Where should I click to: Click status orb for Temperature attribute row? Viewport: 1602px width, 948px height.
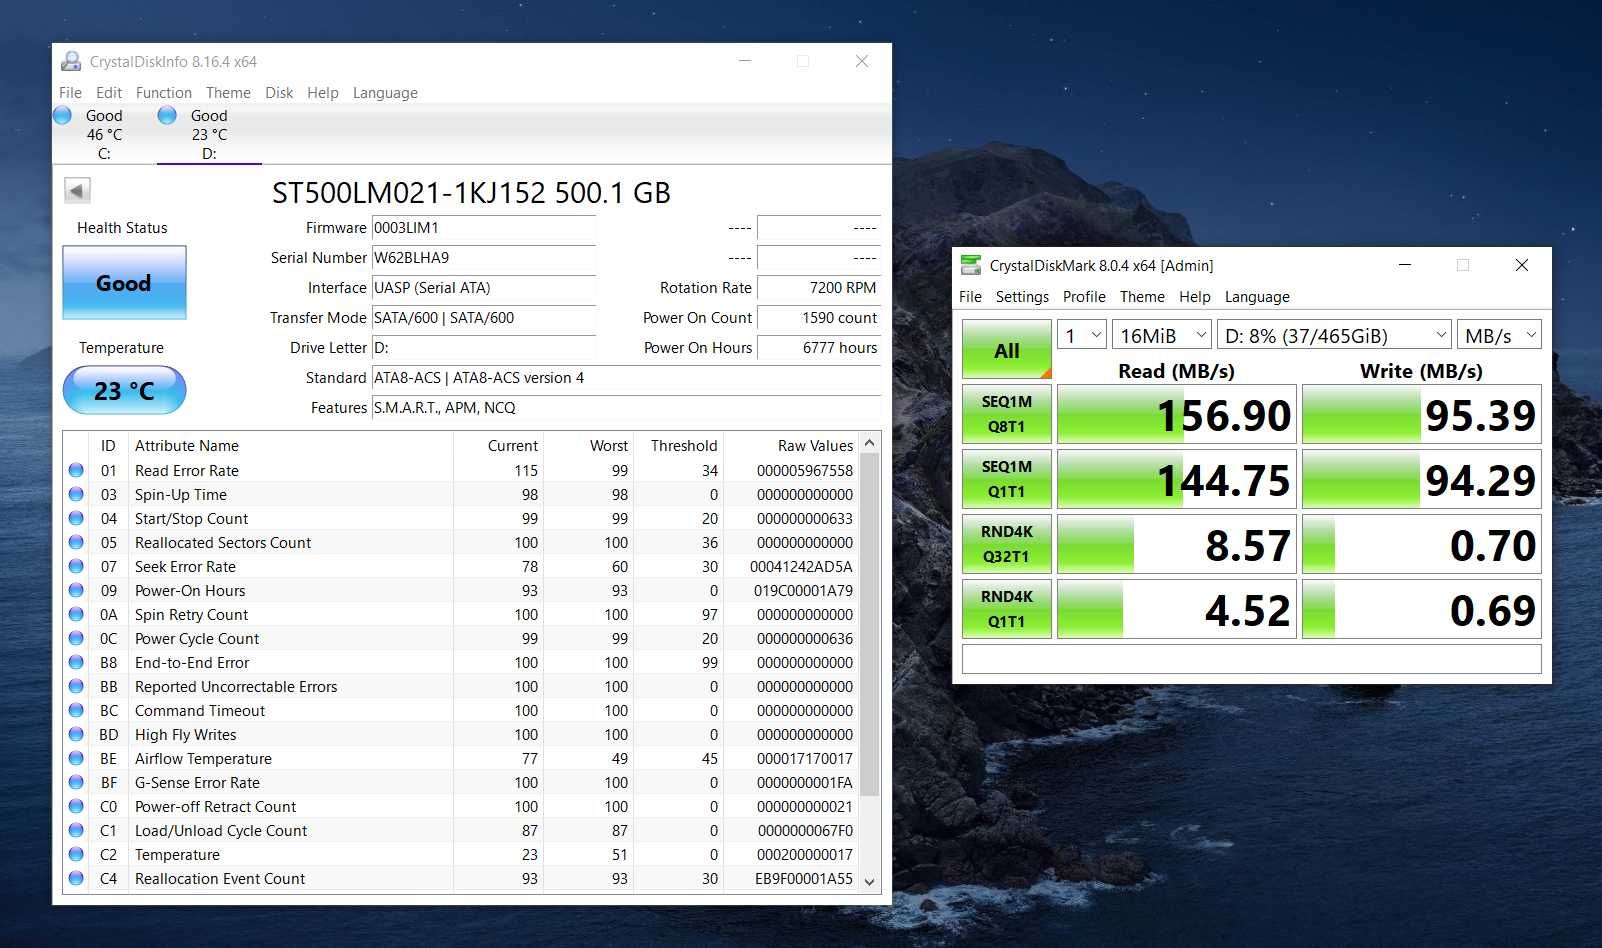(x=76, y=854)
